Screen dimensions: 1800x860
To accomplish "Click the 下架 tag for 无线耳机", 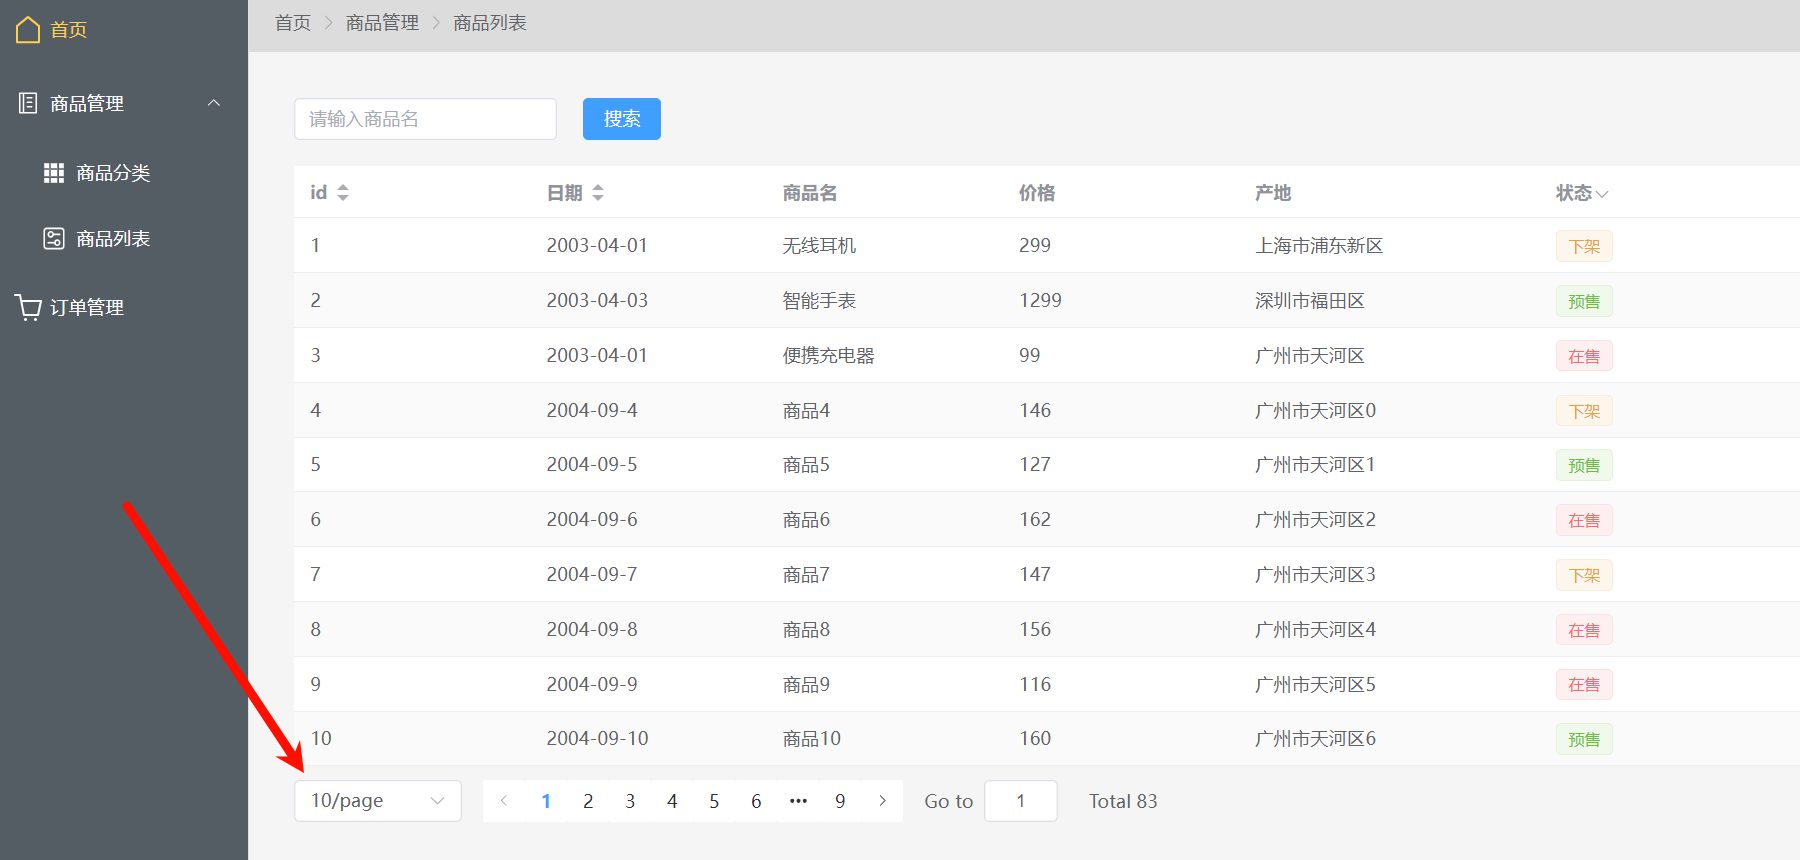I will click(x=1584, y=246).
